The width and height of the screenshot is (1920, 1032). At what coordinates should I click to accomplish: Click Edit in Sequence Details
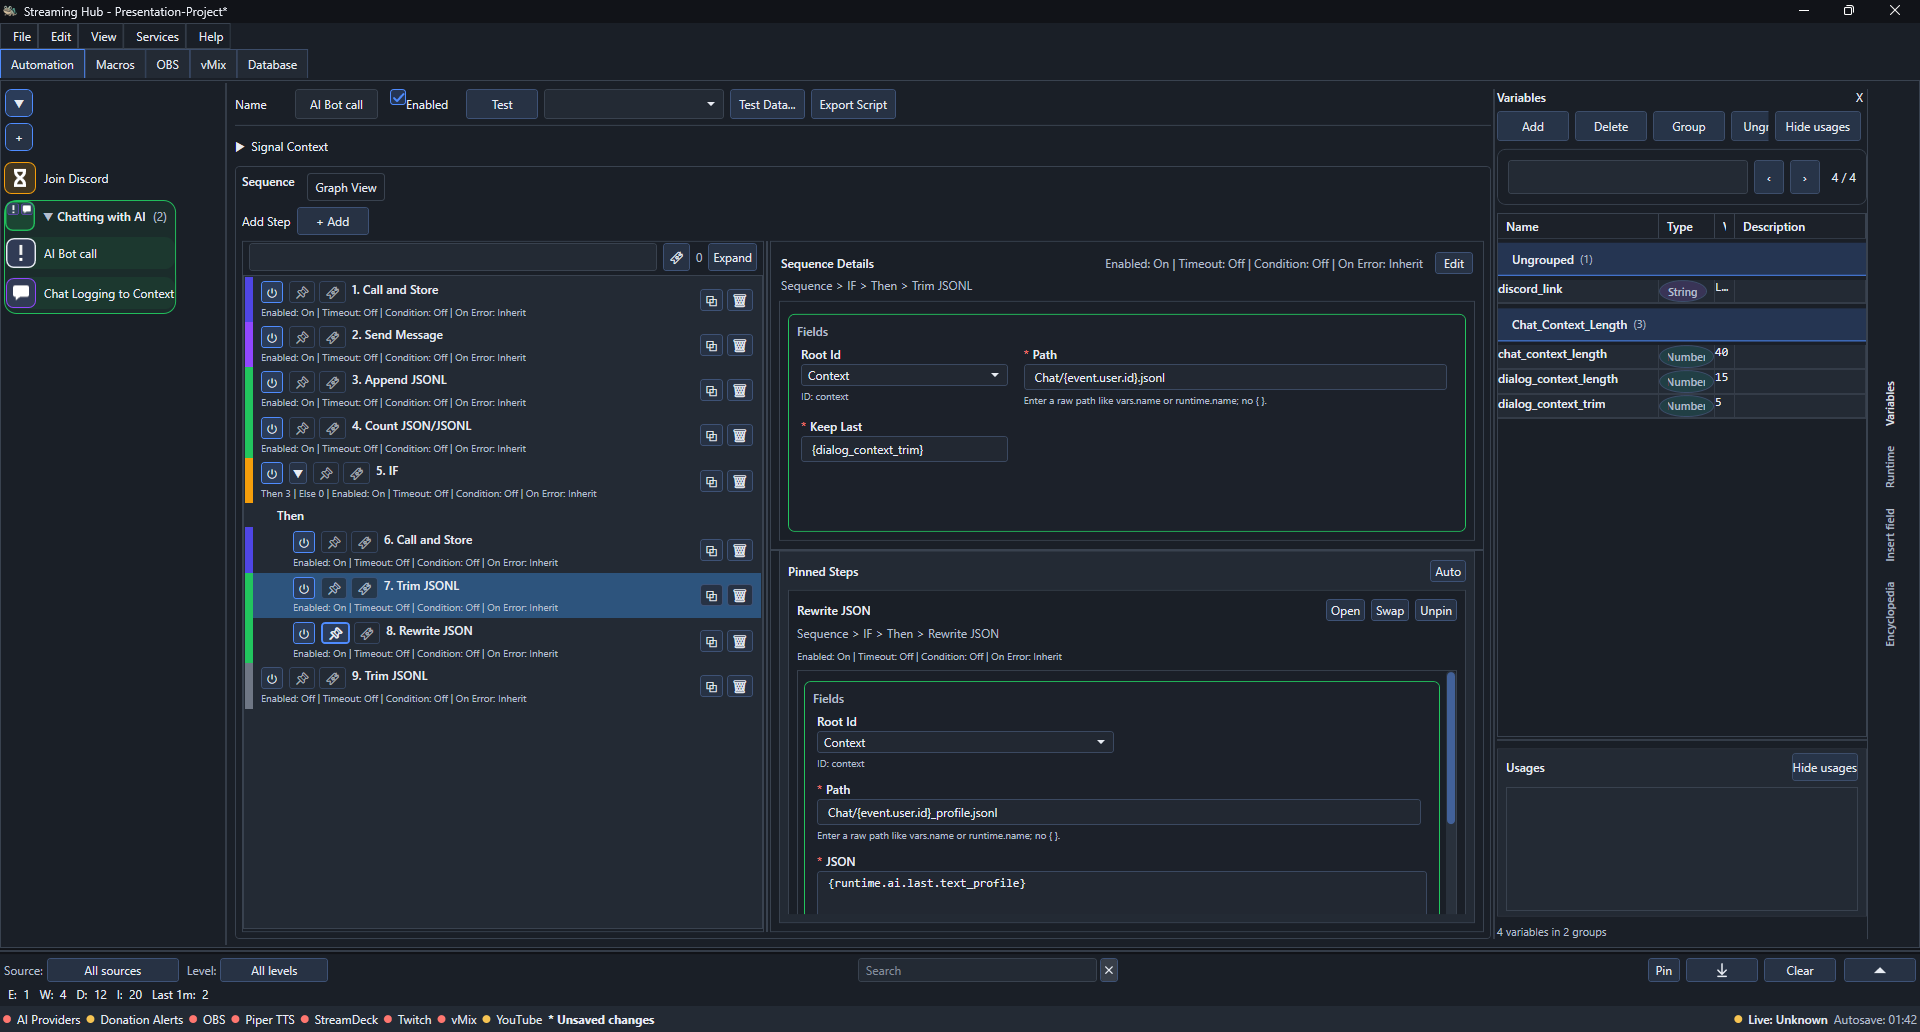pyautogui.click(x=1454, y=264)
